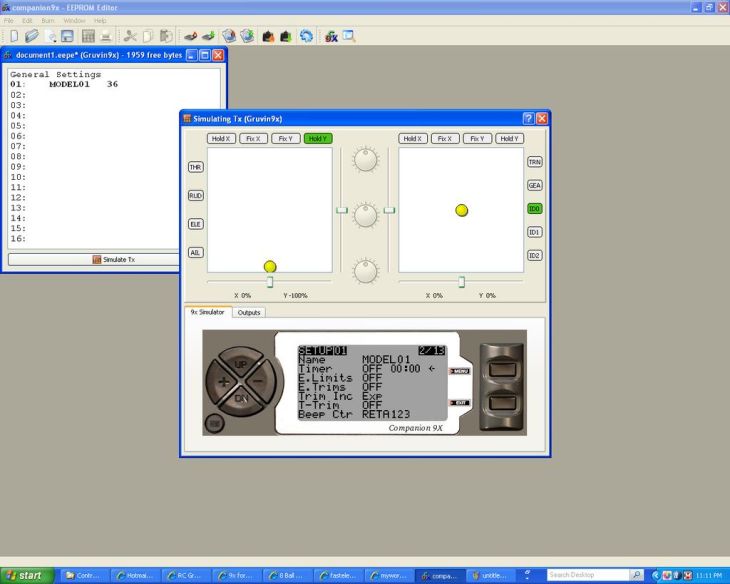Click the Paste clipboard icon
The height and width of the screenshot is (584, 730).
click(x=166, y=36)
